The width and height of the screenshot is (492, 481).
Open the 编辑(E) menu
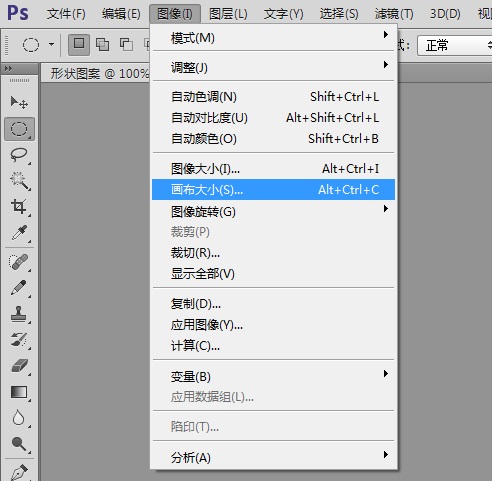coord(121,14)
